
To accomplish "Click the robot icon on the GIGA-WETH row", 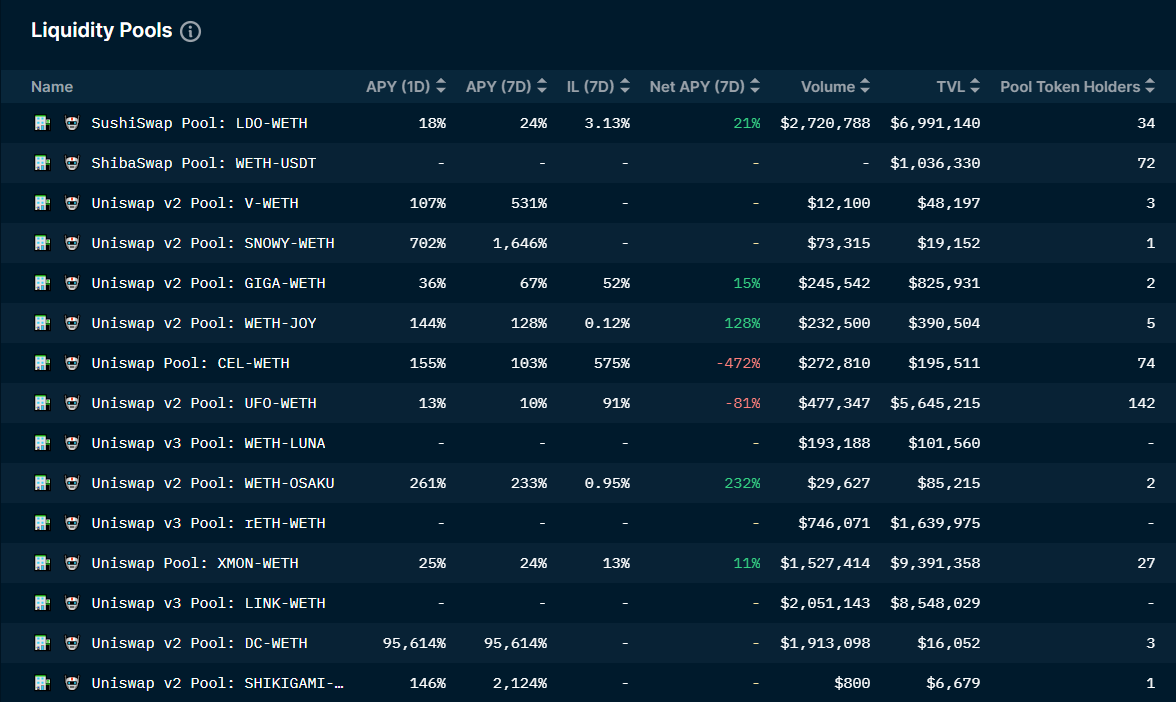I will 72,283.
